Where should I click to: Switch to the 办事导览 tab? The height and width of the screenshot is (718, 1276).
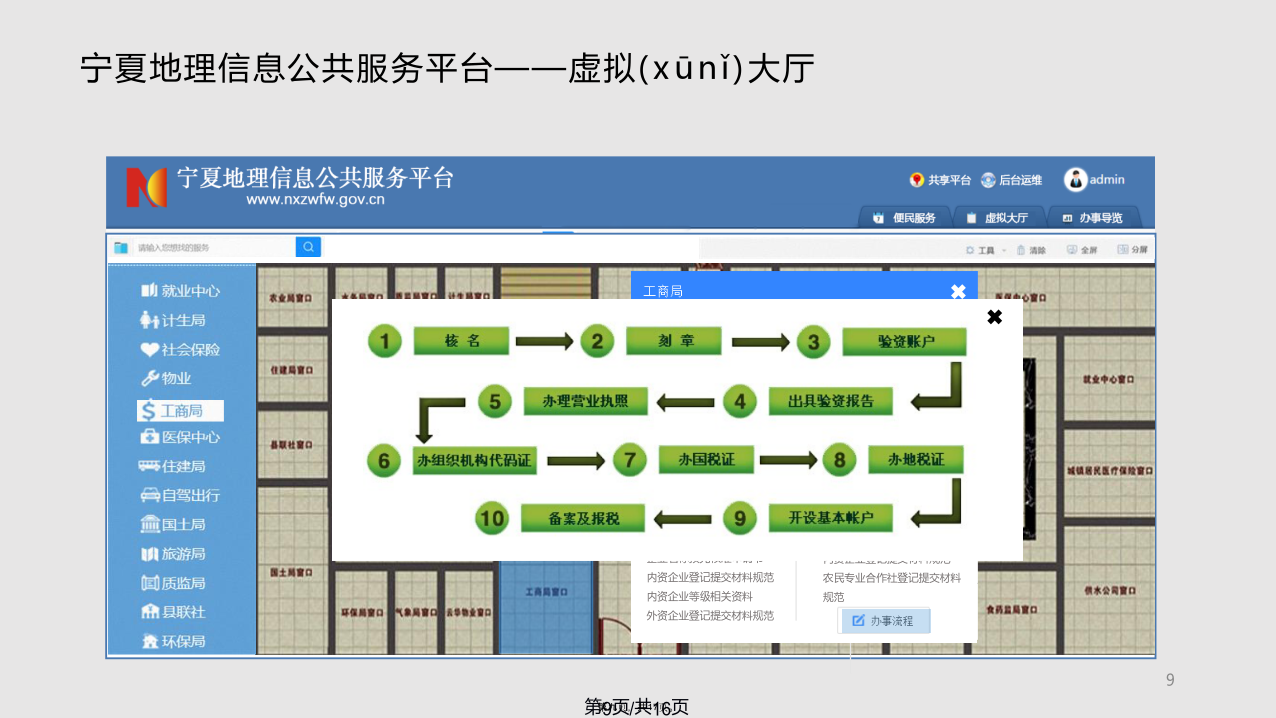pos(1092,218)
